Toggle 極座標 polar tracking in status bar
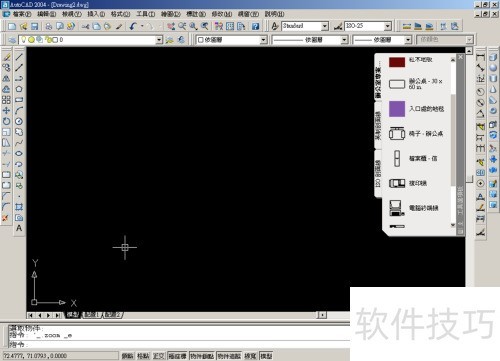 (178, 356)
